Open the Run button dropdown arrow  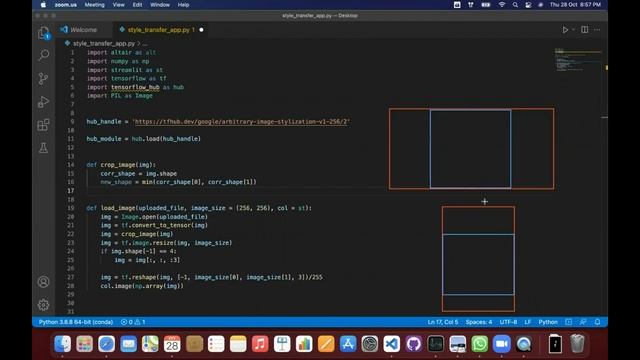[573, 30]
